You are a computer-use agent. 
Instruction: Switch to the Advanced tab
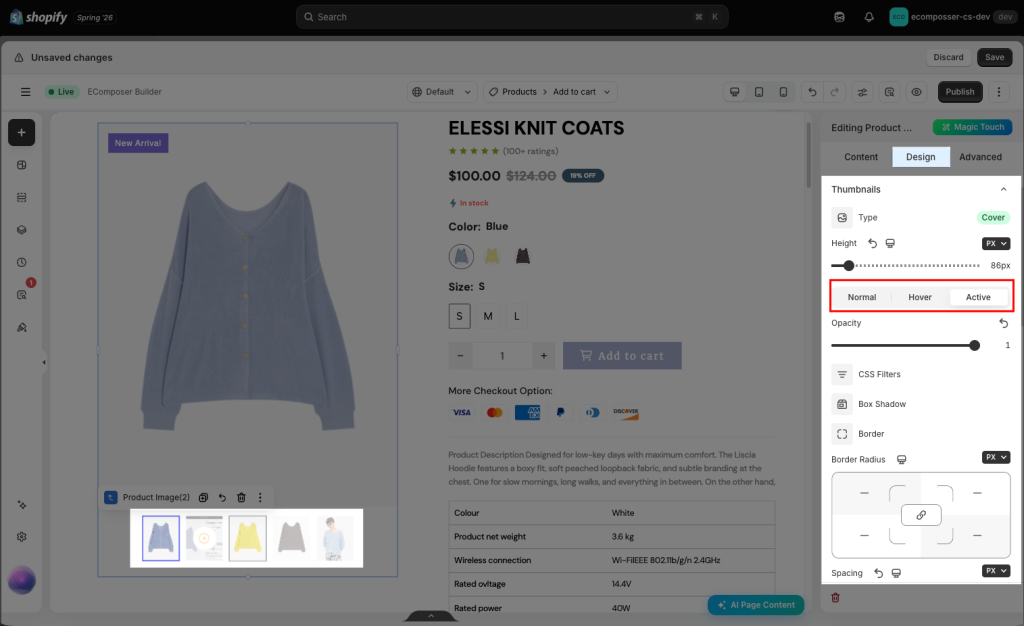coord(980,157)
